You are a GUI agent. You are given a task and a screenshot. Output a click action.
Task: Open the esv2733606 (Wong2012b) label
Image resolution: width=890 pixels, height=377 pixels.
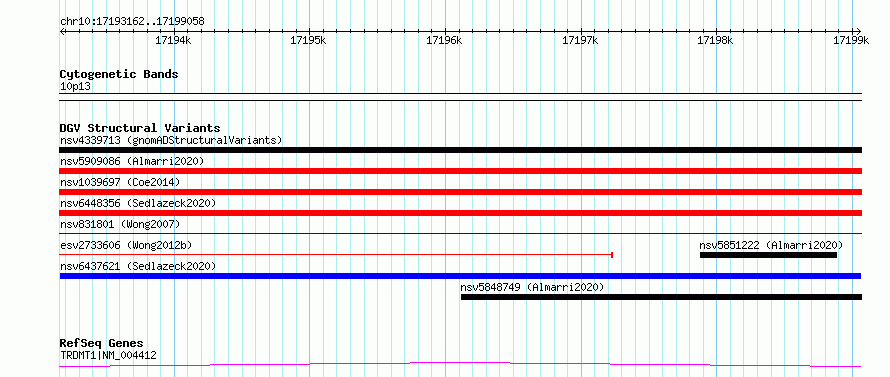126,245
